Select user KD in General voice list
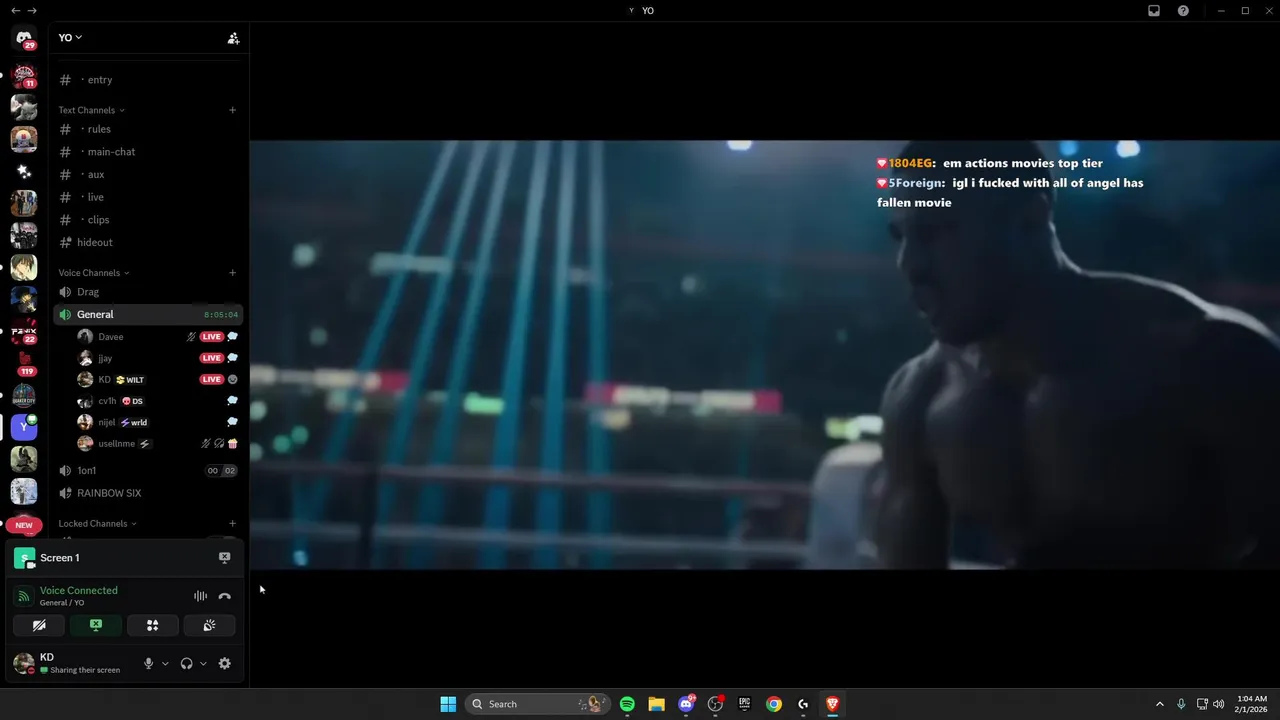The height and width of the screenshot is (720, 1280). click(158, 380)
